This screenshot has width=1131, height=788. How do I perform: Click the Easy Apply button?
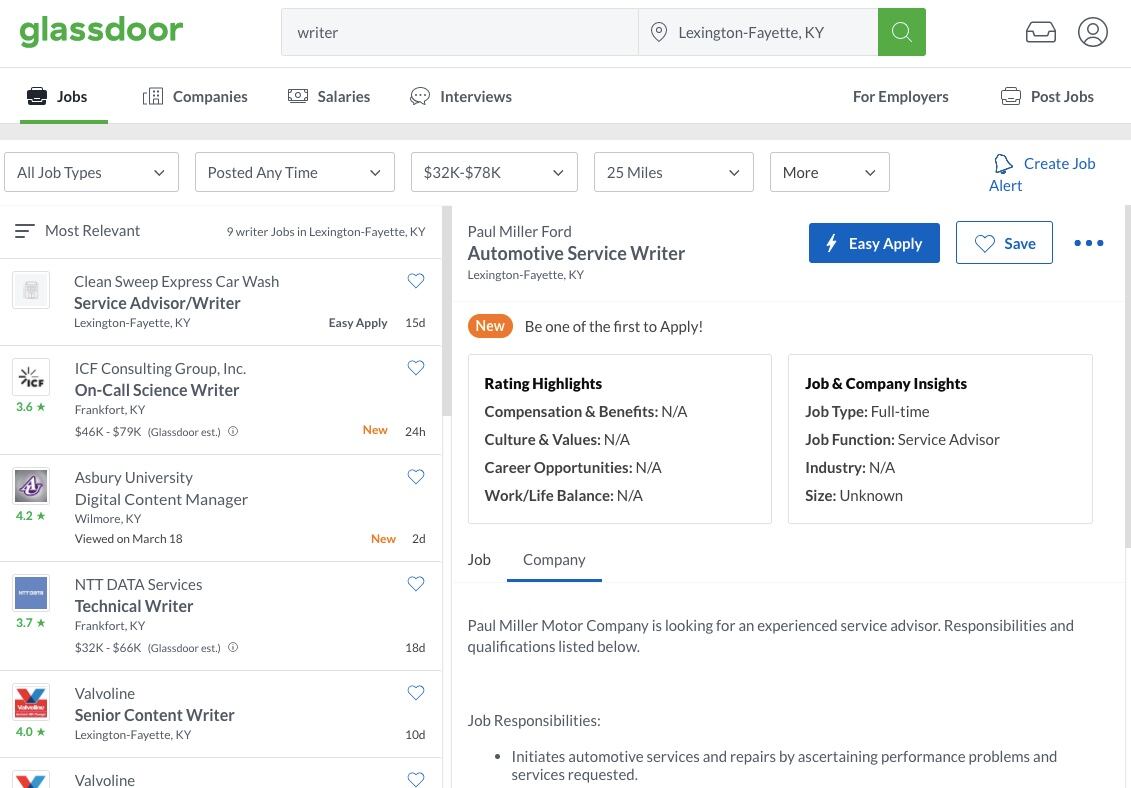pyautogui.click(x=873, y=243)
